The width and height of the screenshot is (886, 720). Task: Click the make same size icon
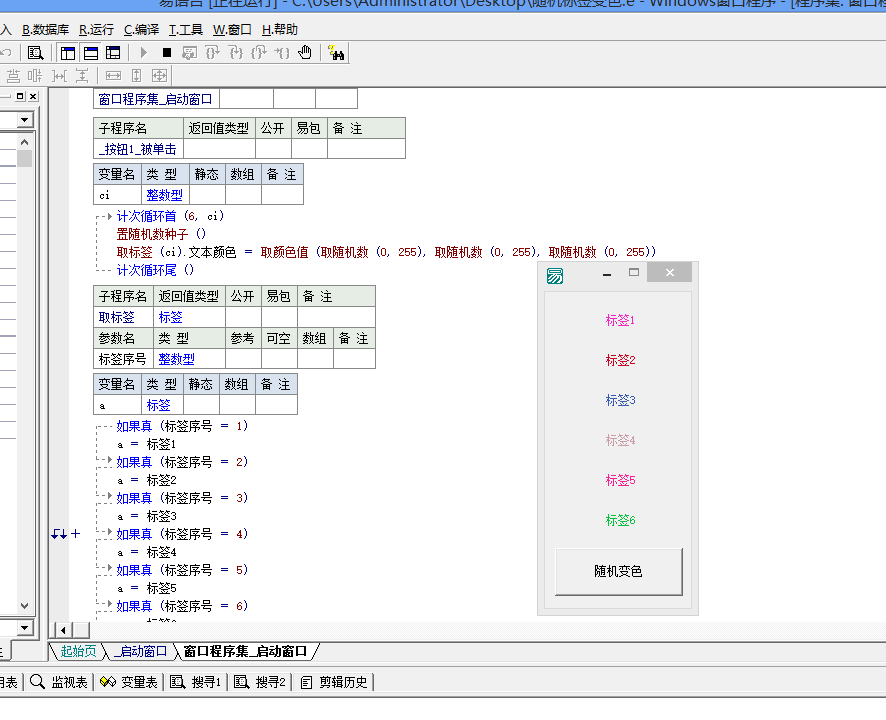coord(160,76)
